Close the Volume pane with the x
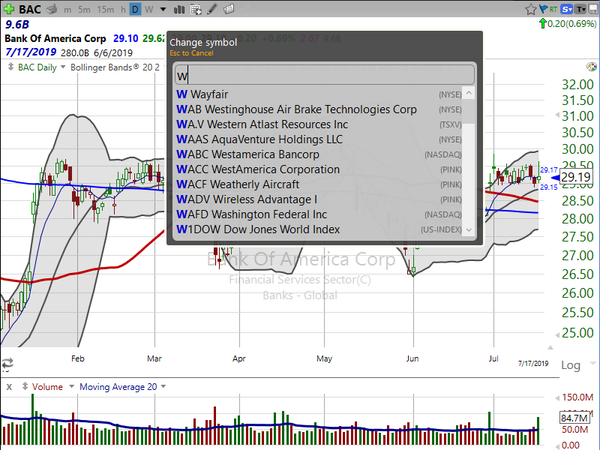This screenshot has width=600, height=450. point(9,385)
